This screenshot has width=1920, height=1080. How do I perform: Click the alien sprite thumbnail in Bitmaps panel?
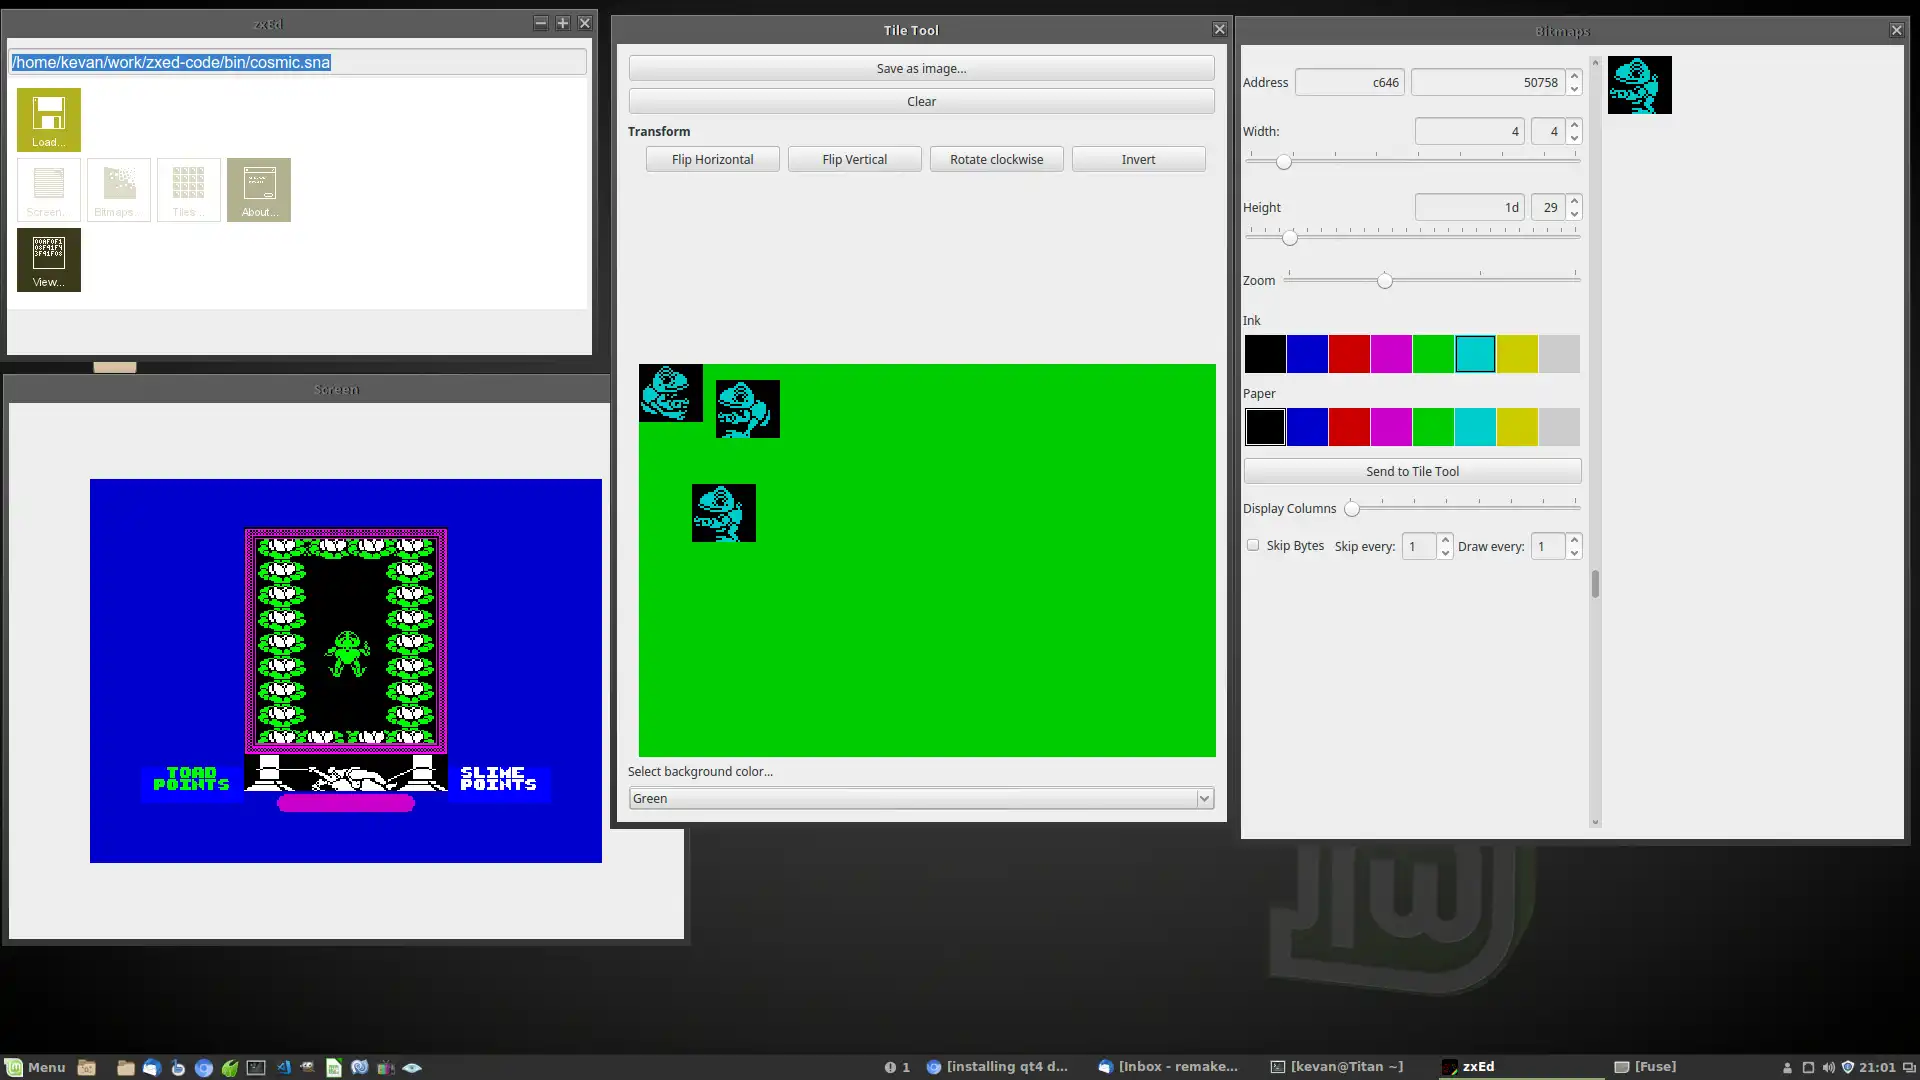(1639, 84)
